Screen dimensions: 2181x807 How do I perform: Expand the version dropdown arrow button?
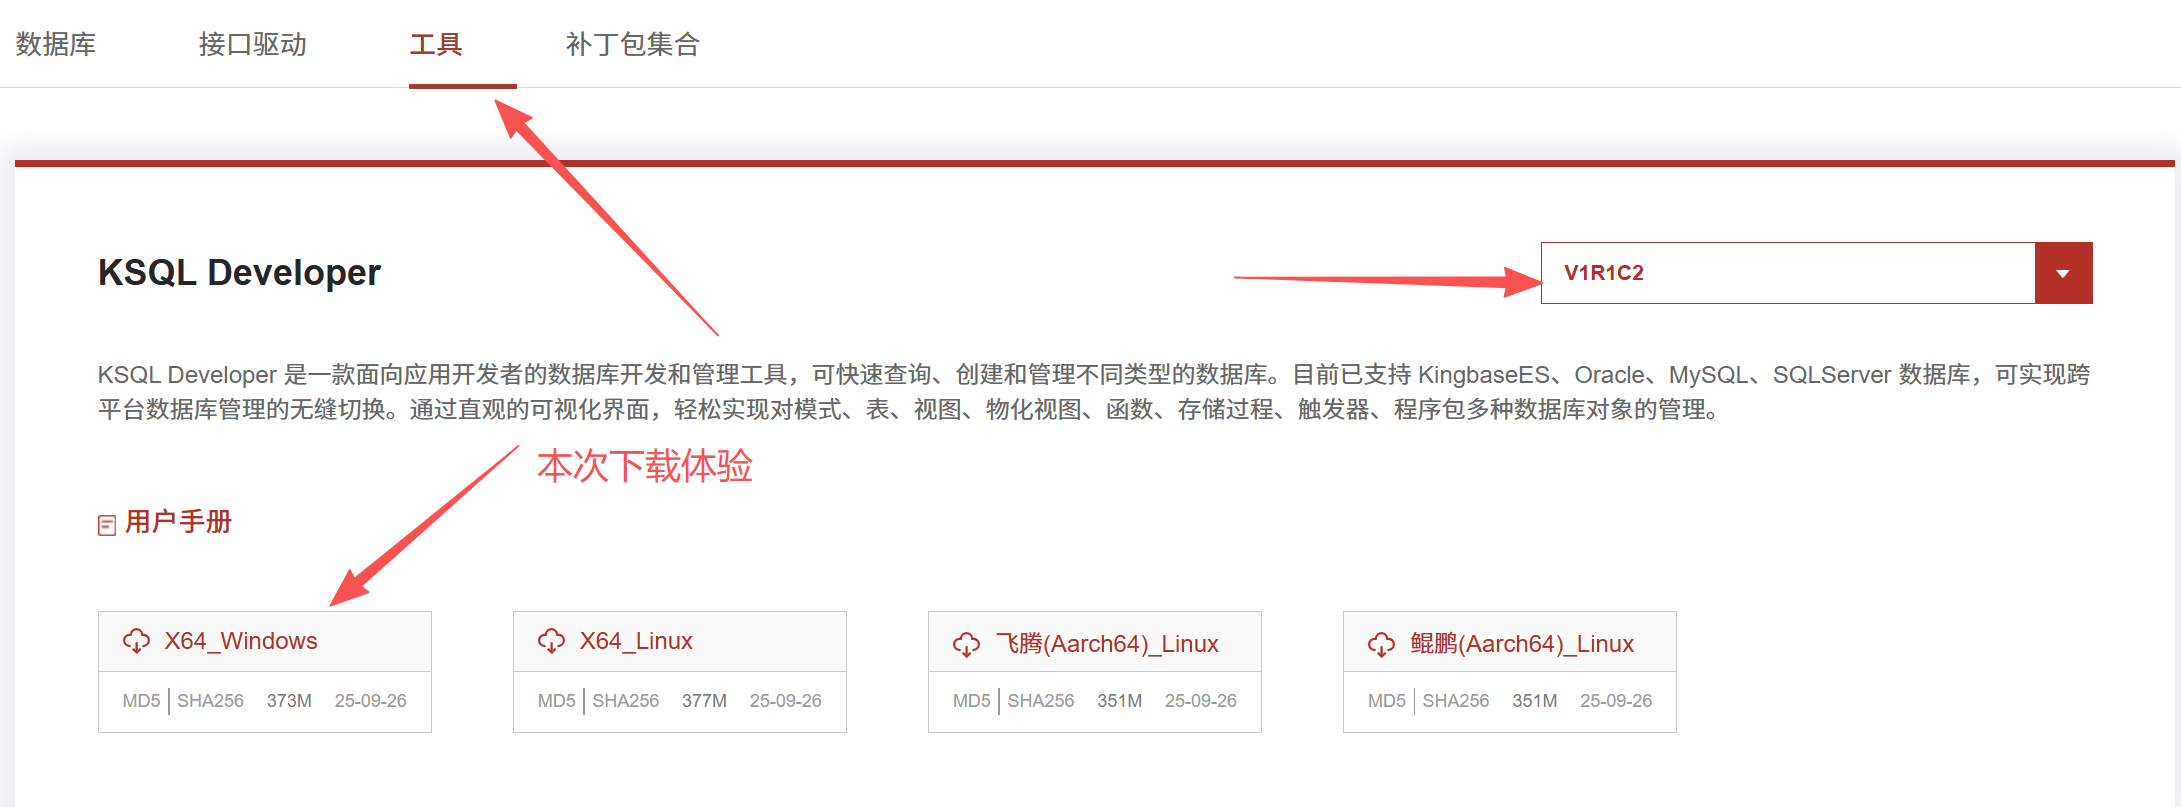coord(2063,273)
